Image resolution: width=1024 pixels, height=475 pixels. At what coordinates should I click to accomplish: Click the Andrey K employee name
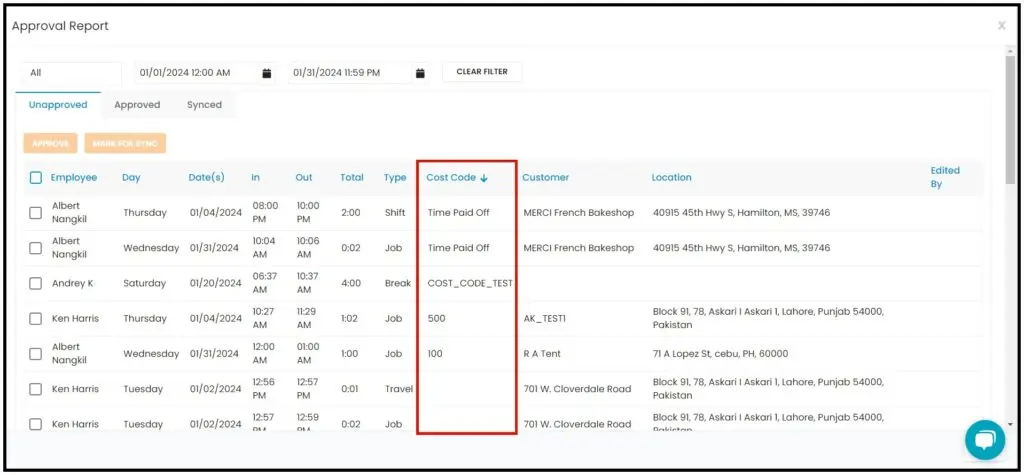(72, 284)
